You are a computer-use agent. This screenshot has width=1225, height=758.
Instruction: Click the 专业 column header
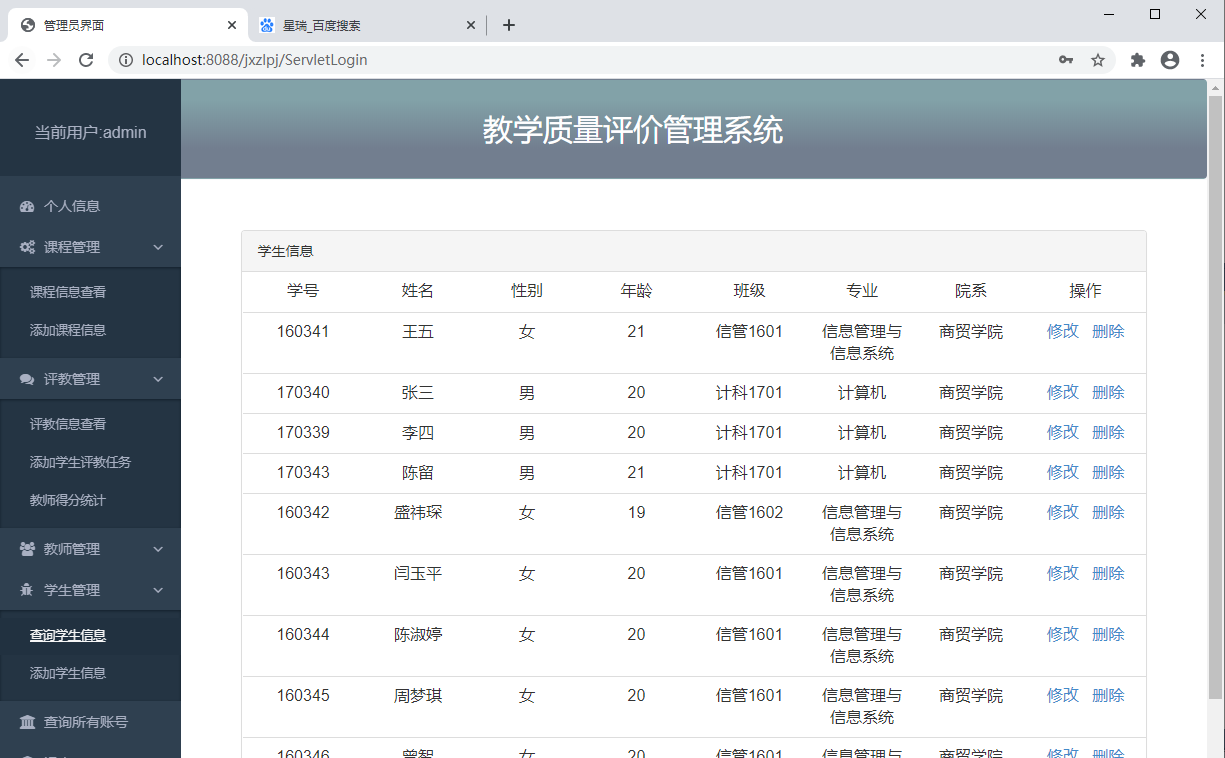[862, 291]
